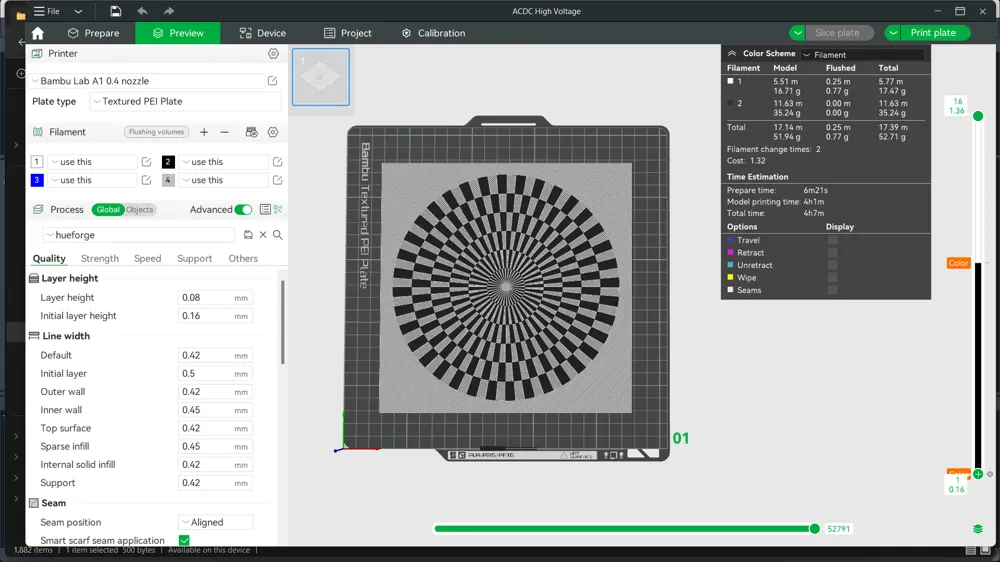Screen dimensions: 1000x562
Task: Open the Others settings tab
Action: 243,258
